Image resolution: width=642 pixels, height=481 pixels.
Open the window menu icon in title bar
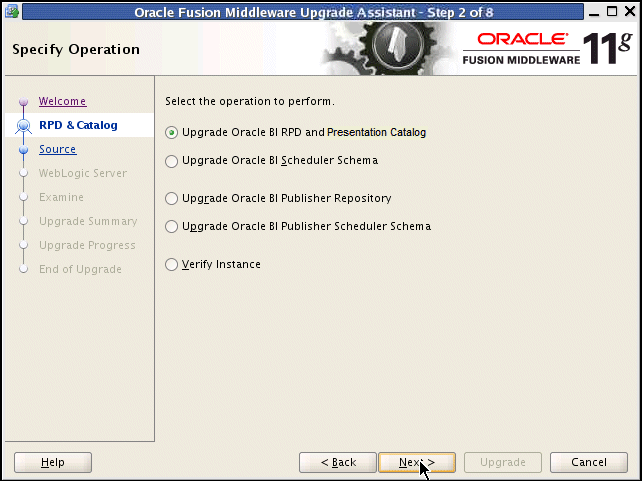[12, 12]
